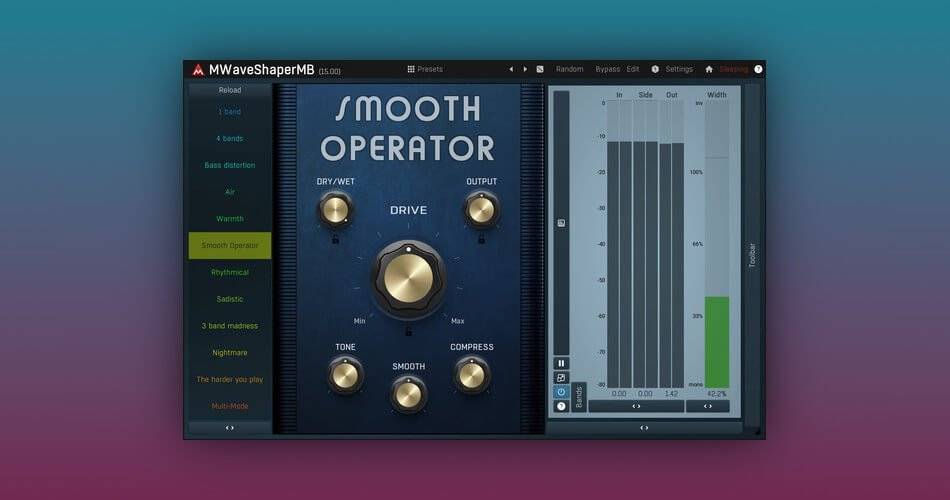Click the Dry/Wet knob

pos(335,210)
